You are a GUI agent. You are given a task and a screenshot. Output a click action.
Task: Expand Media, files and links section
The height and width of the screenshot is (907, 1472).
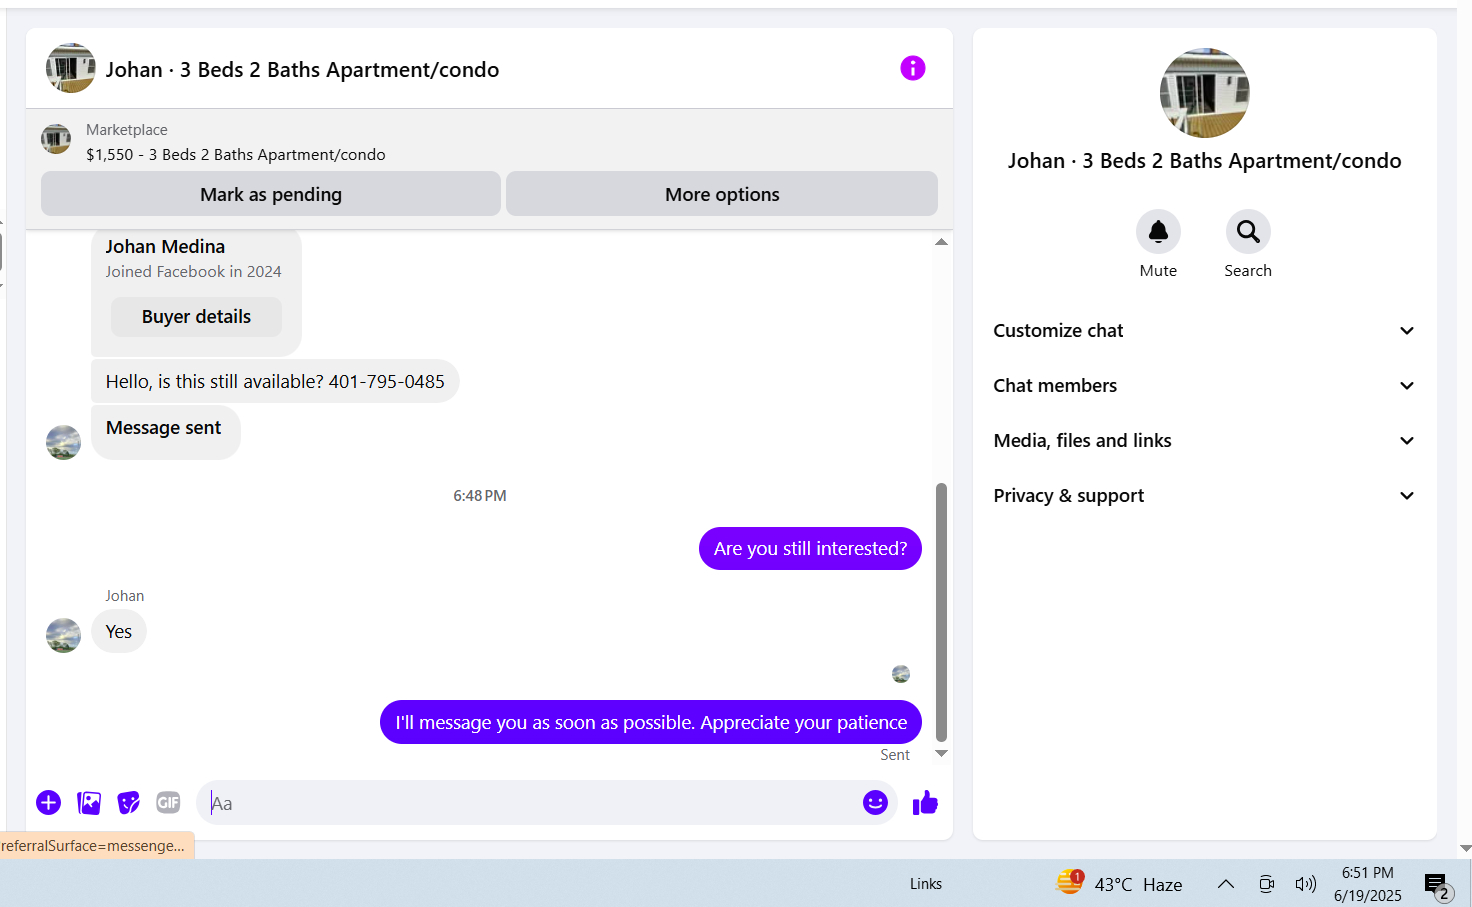(1204, 441)
